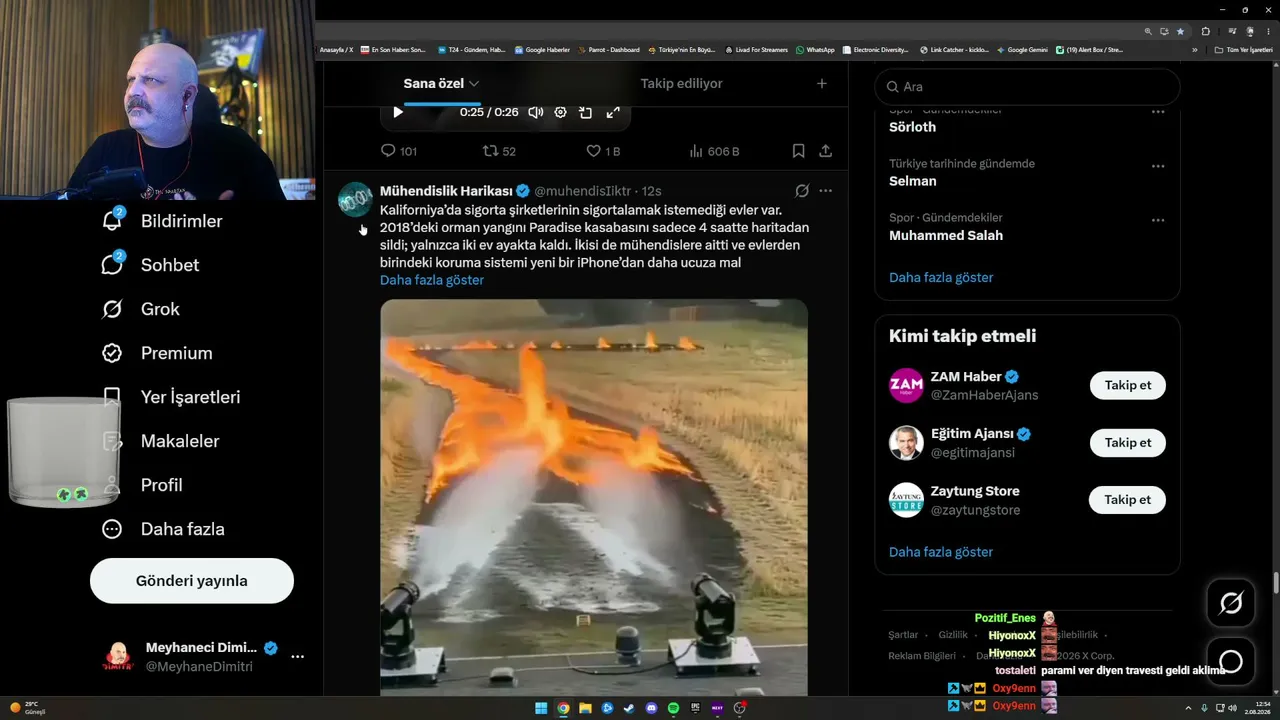Expand the video to fullscreen
The width and height of the screenshot is (1280, 720).
[613, 112]
